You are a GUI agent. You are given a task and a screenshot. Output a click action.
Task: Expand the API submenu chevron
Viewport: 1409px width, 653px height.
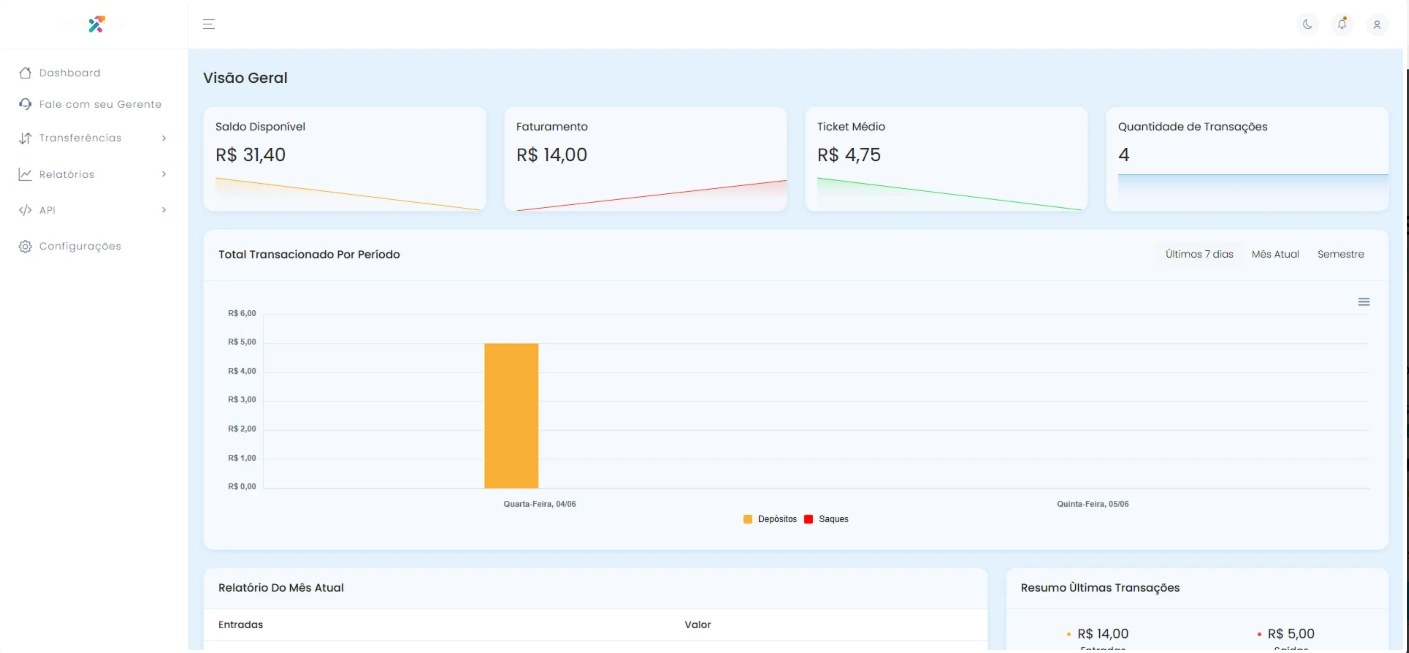click(x=163, y=210)
